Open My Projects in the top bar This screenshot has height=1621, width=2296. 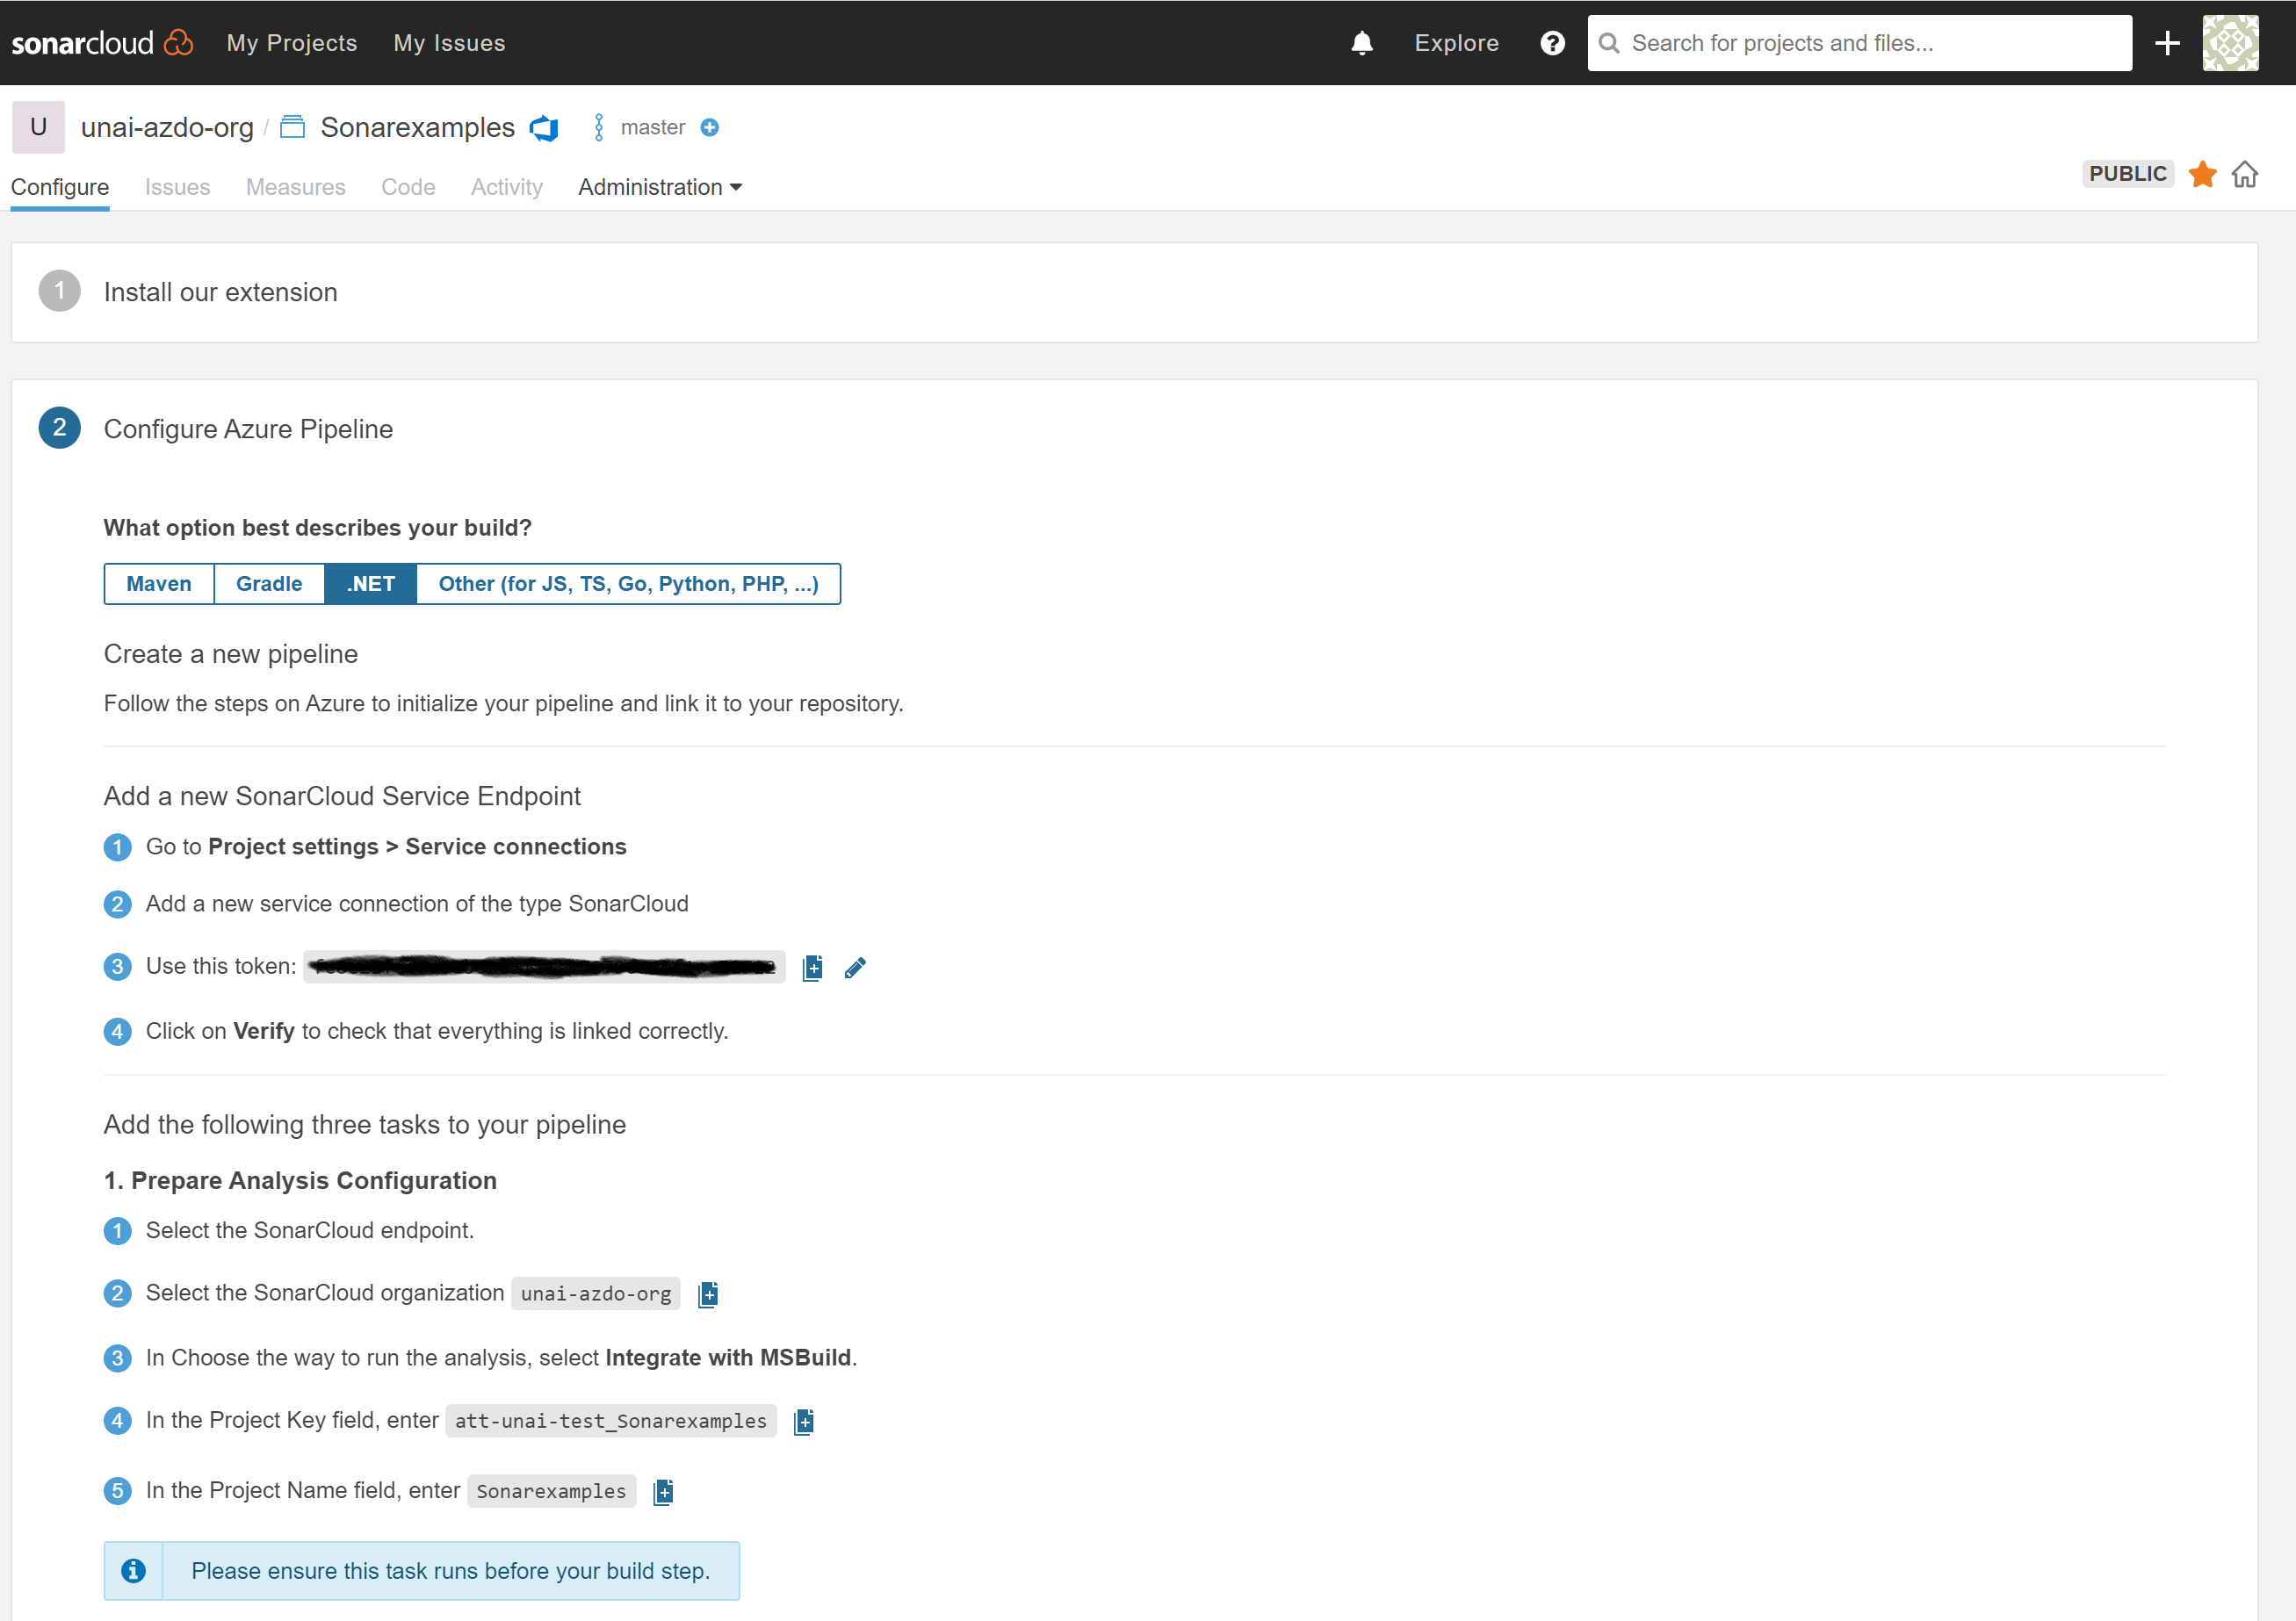click(x=291, y=43)
